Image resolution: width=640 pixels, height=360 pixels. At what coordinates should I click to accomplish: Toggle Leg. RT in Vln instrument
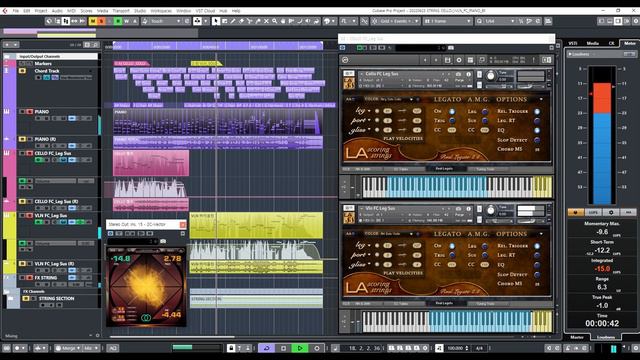pos(537,256)
